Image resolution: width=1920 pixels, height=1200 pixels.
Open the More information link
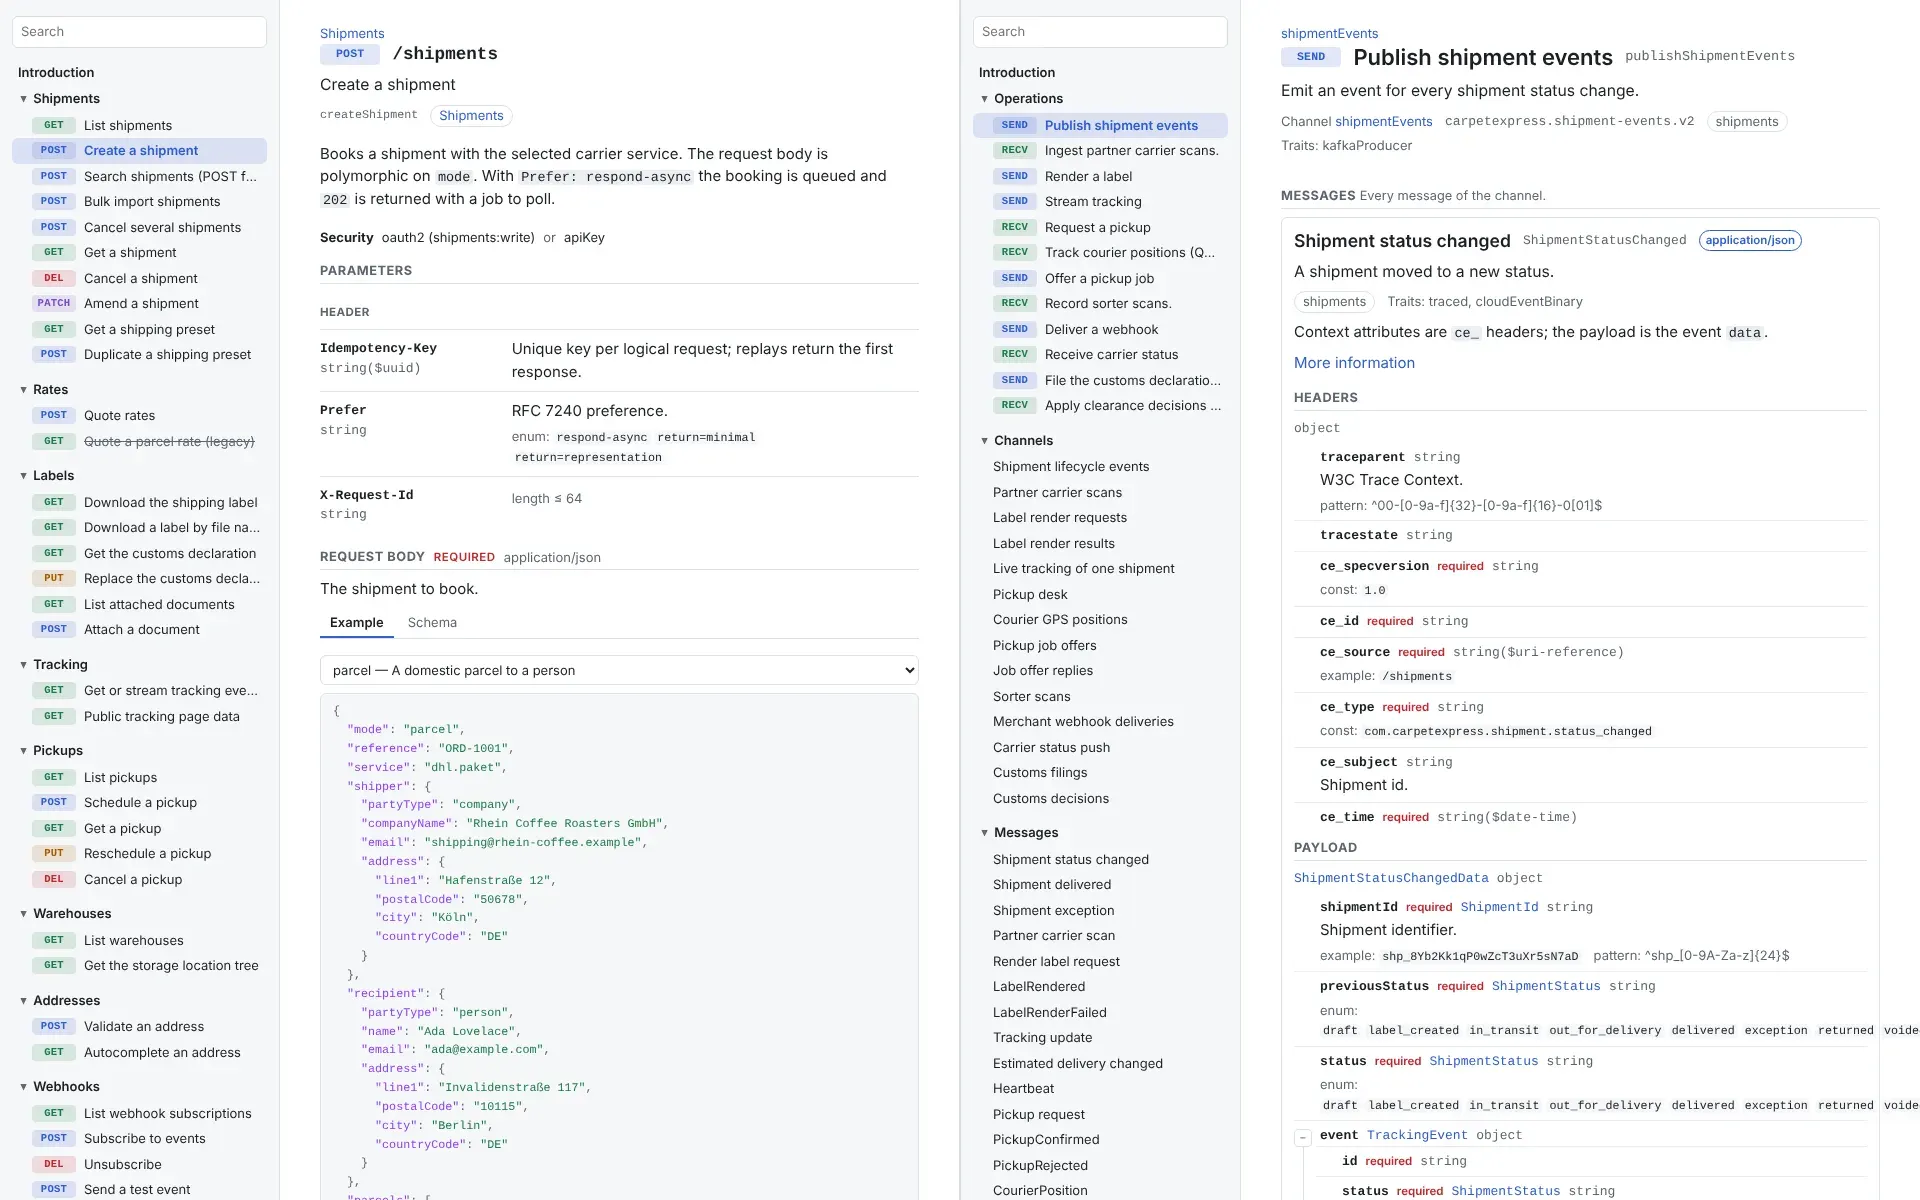click(1354, 363)
